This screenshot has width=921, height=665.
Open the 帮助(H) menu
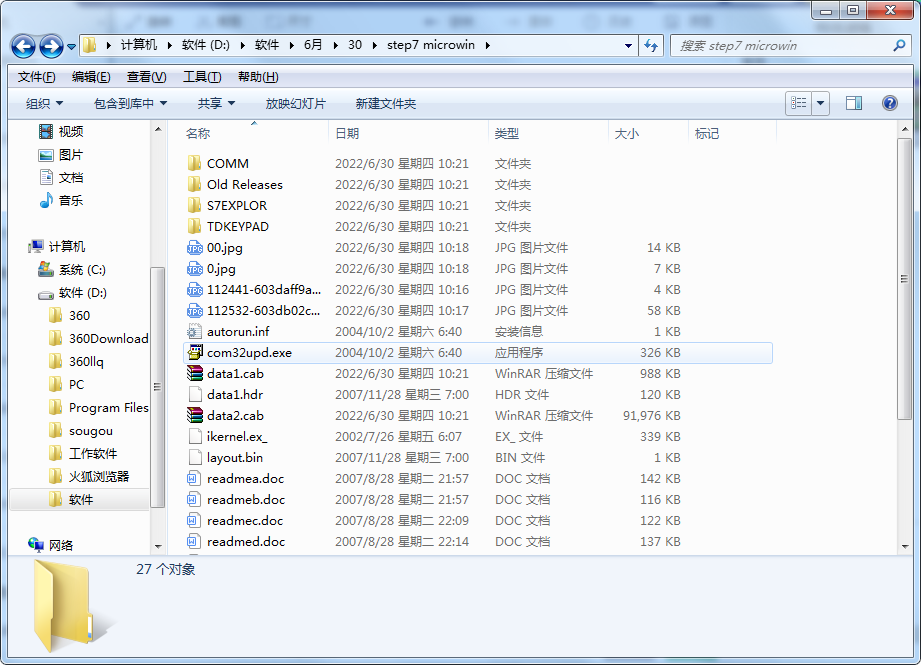tap(258, 77)
